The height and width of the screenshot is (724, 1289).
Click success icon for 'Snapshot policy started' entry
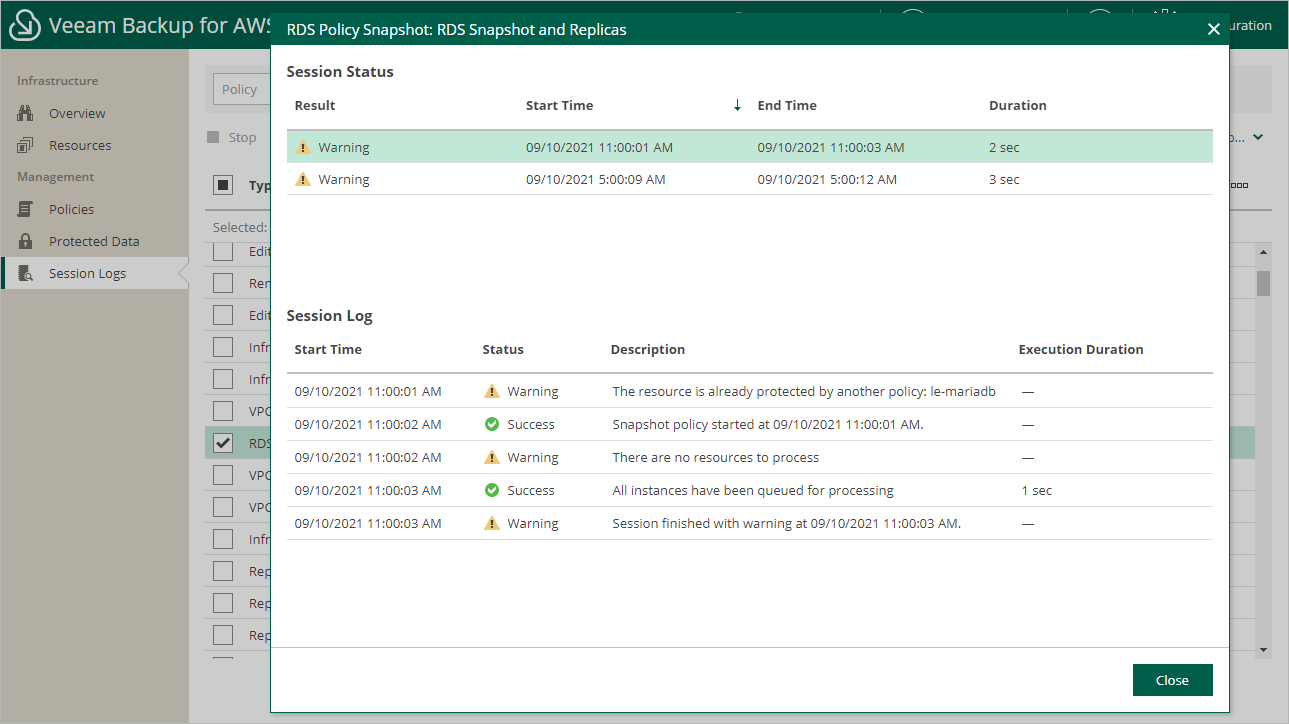491,424
